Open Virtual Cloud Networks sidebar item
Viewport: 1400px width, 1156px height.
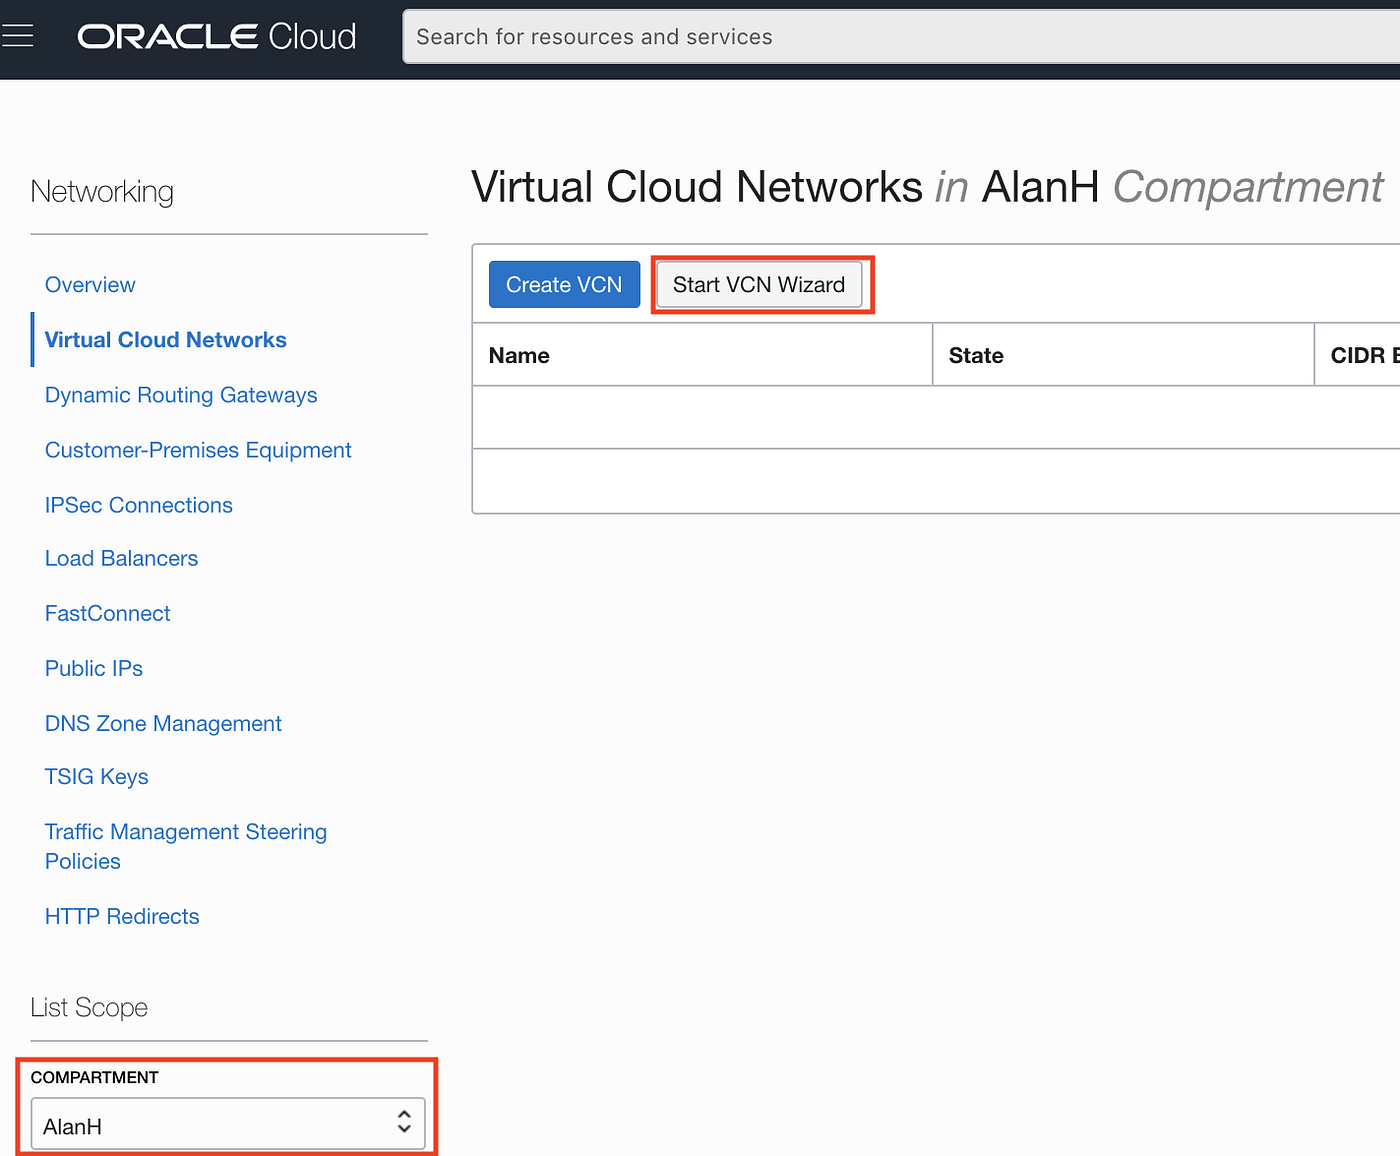(165, 339)
